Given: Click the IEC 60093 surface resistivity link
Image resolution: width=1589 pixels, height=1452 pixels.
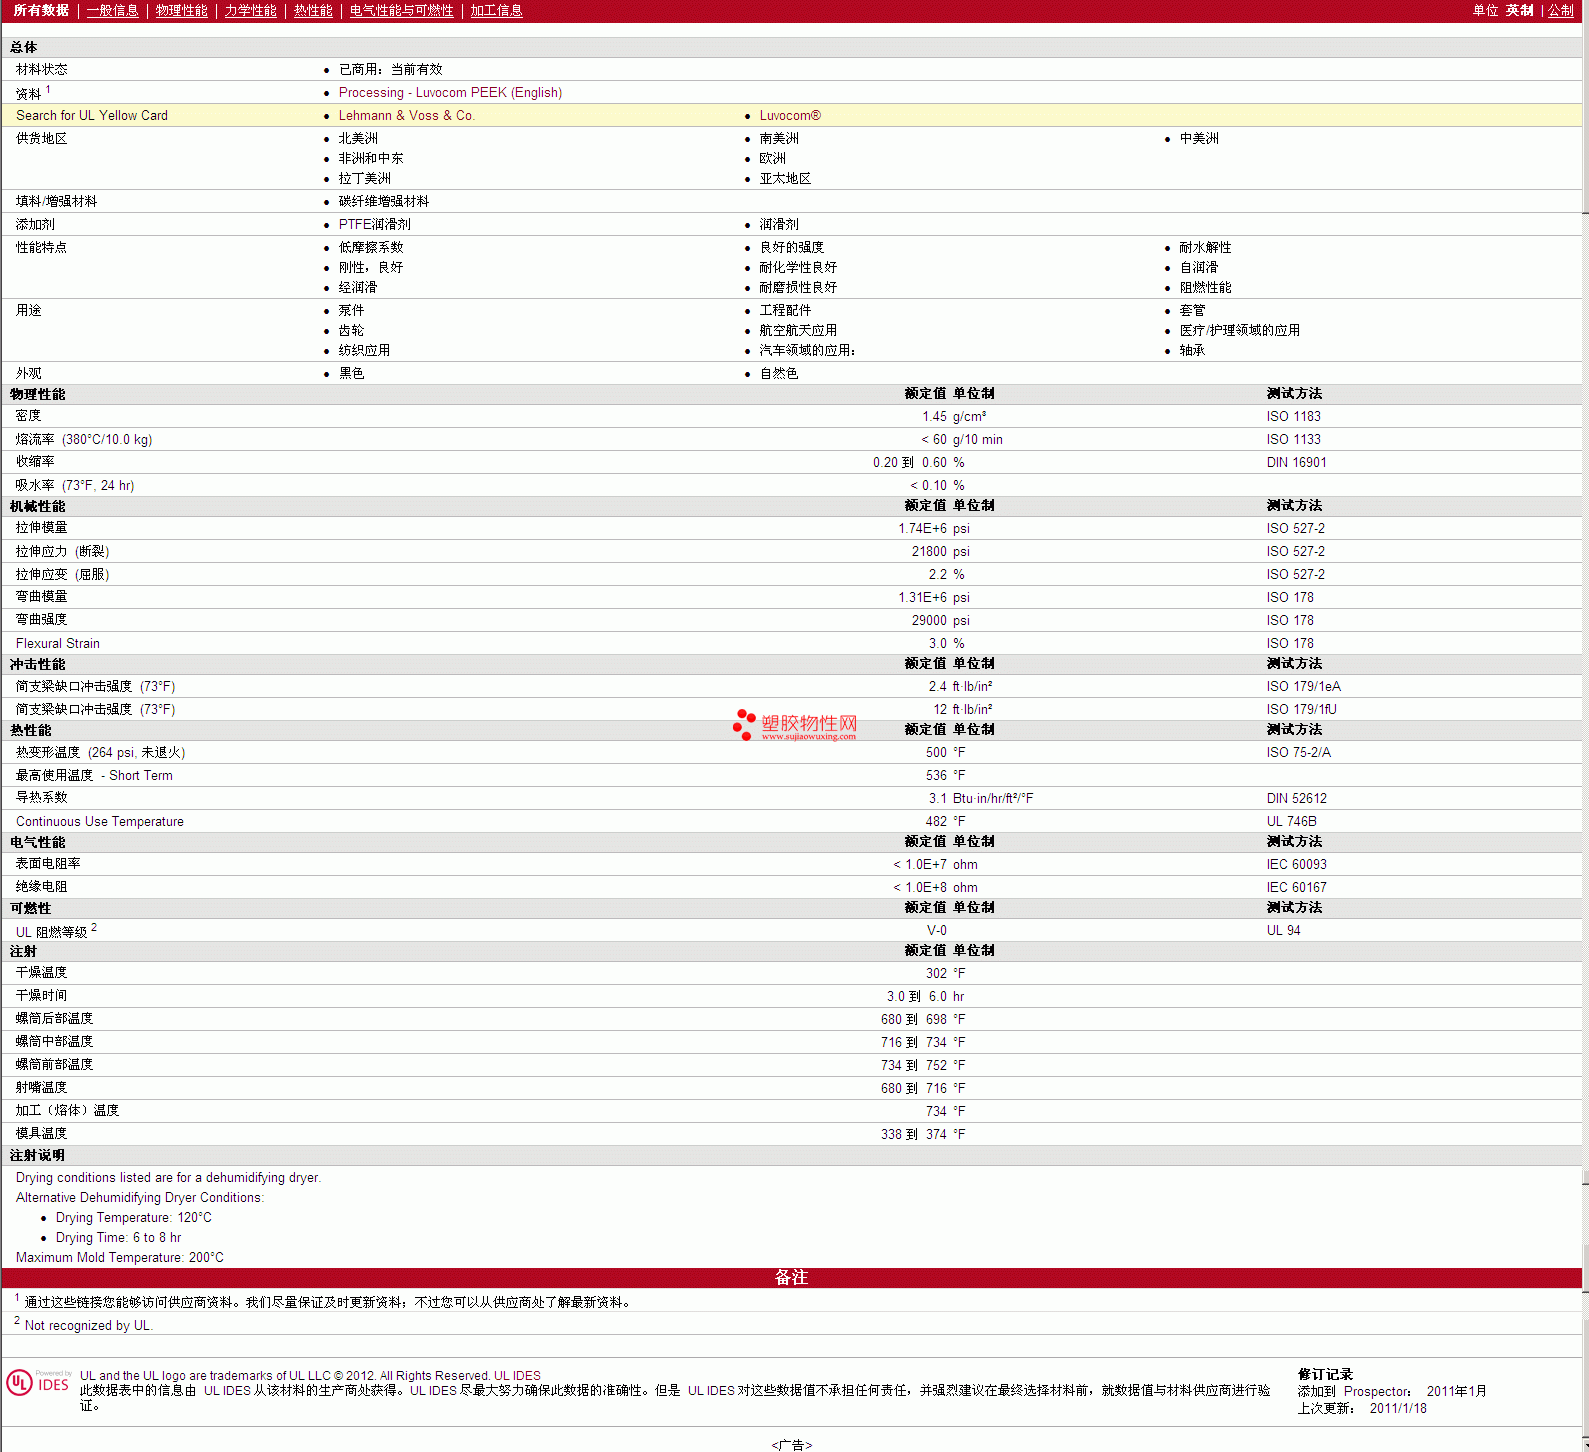Looking at the screenshot, I should (1296, 865).
